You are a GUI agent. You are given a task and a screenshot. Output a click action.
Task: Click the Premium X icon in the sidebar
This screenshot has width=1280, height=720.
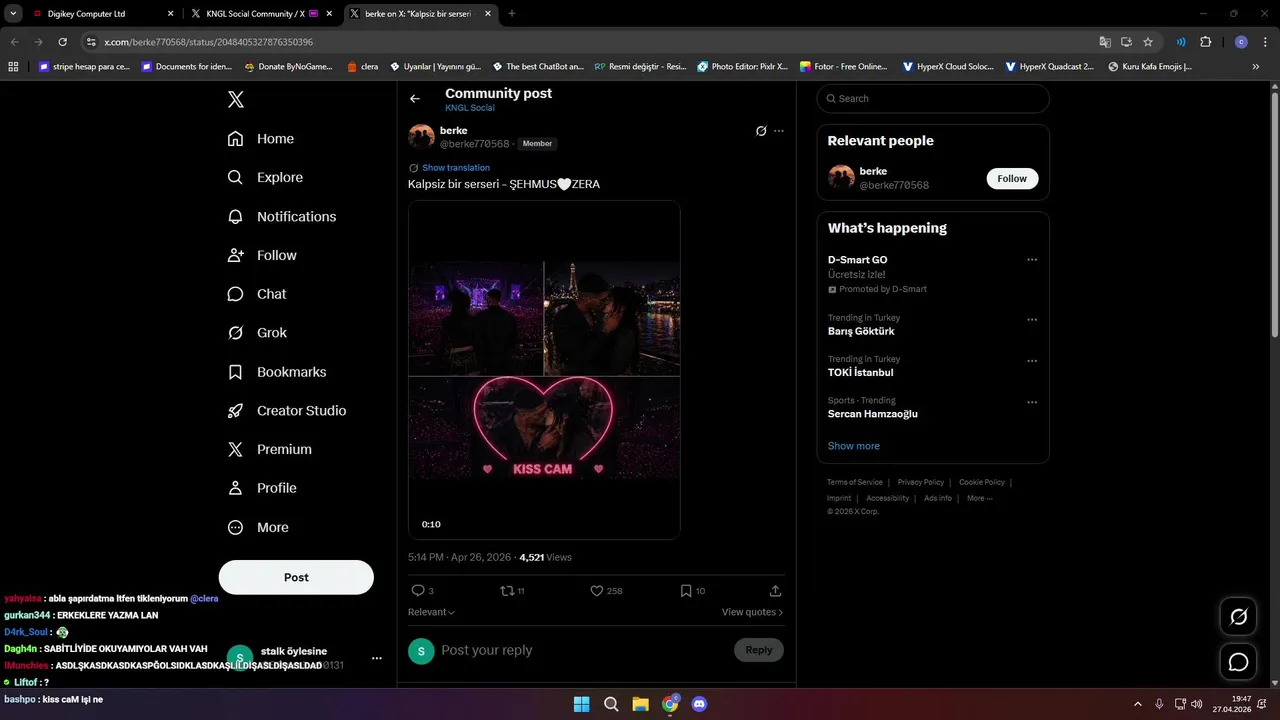[x=235, y=450]
